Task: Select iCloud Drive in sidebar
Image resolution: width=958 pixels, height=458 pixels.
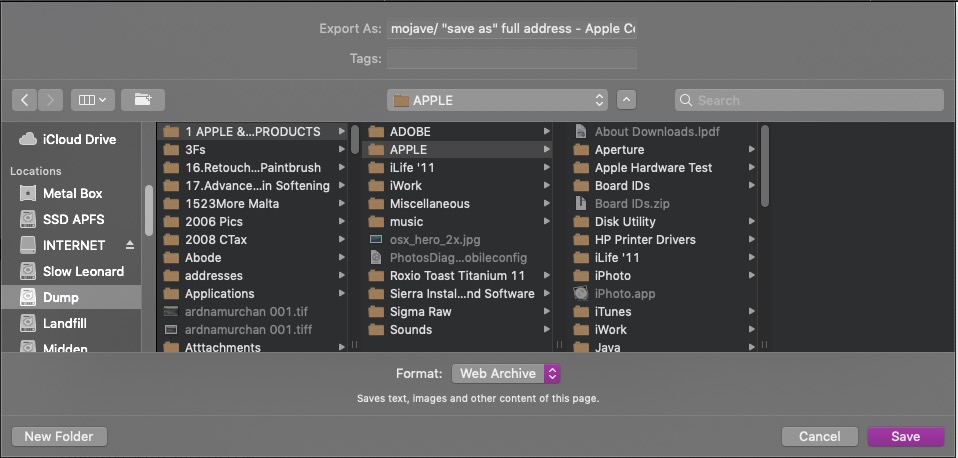Action: (x=79, y=139)
